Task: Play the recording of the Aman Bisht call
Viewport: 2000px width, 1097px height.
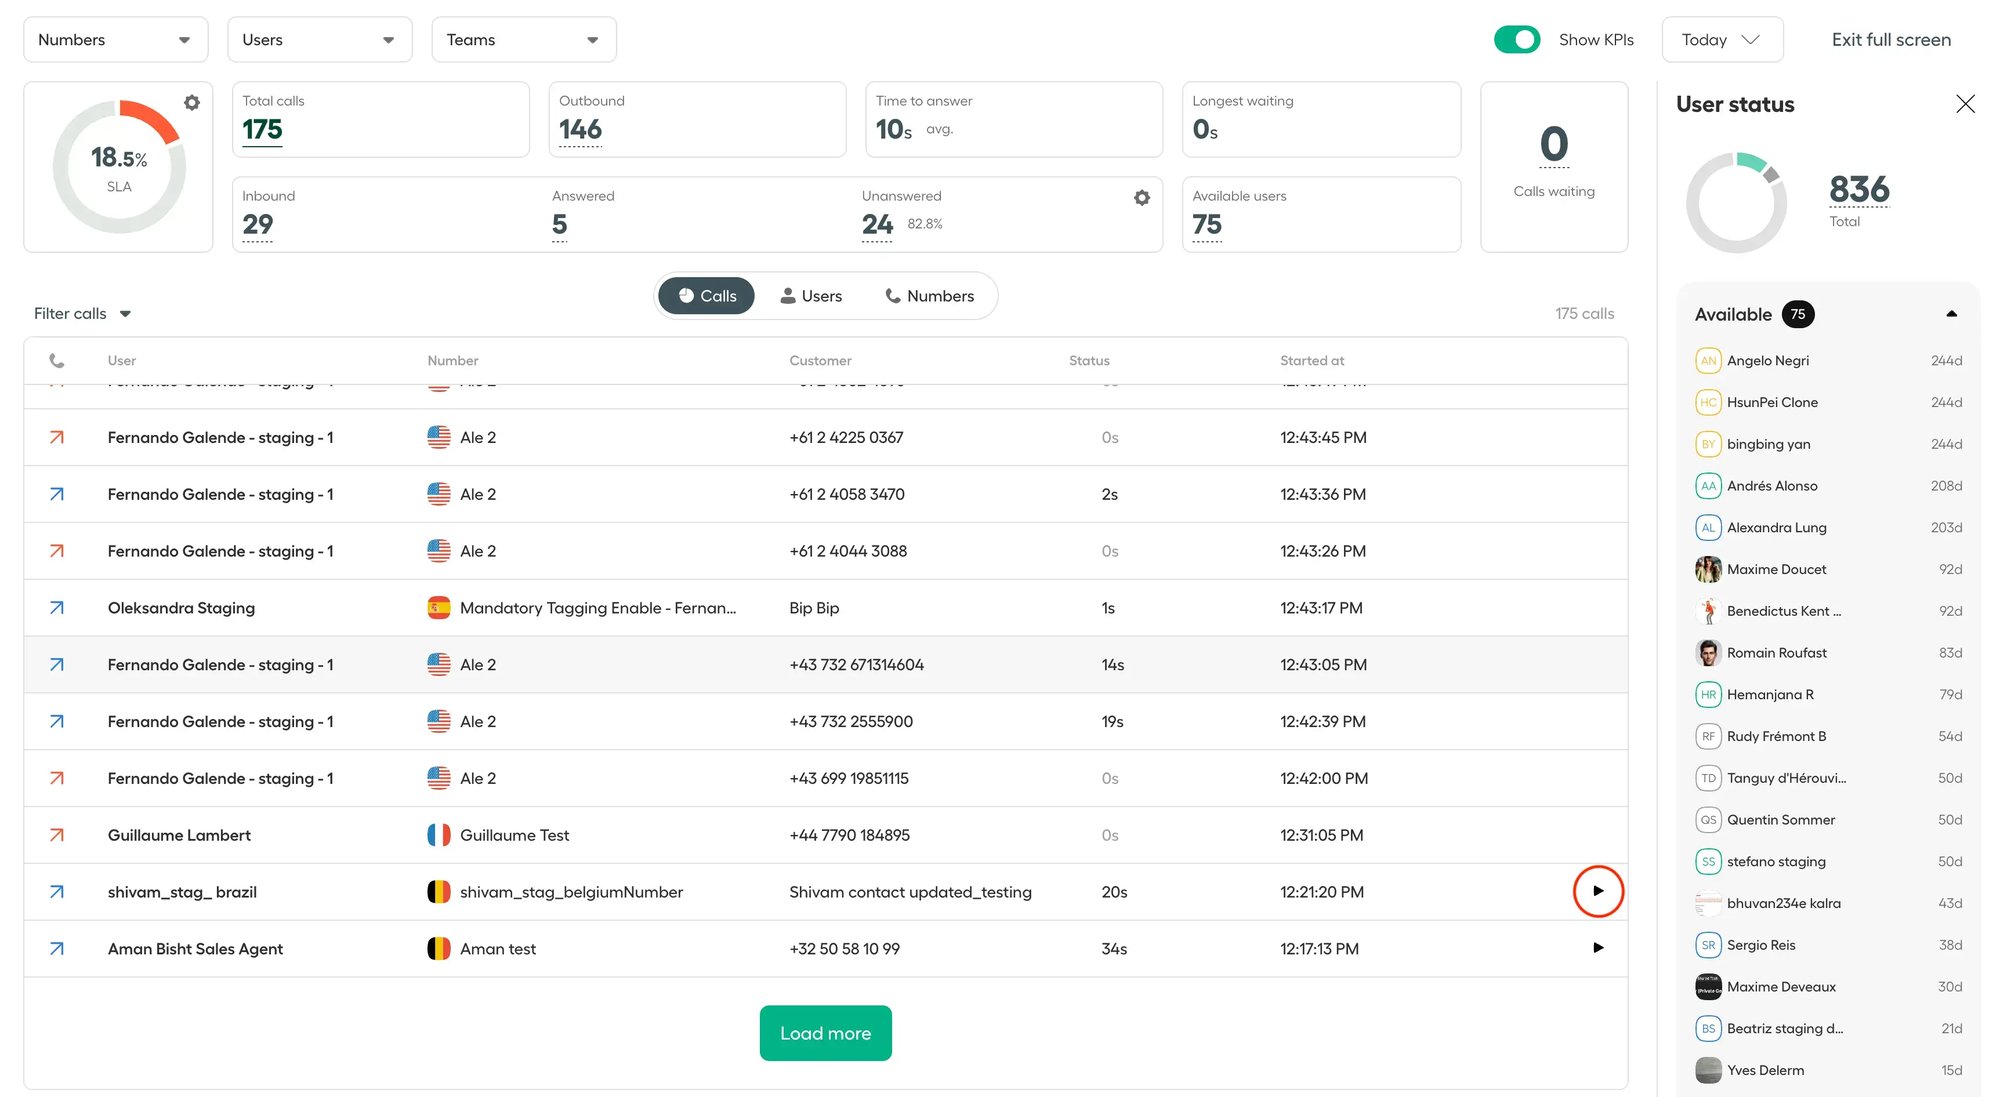Action: tap(1598, 948)
